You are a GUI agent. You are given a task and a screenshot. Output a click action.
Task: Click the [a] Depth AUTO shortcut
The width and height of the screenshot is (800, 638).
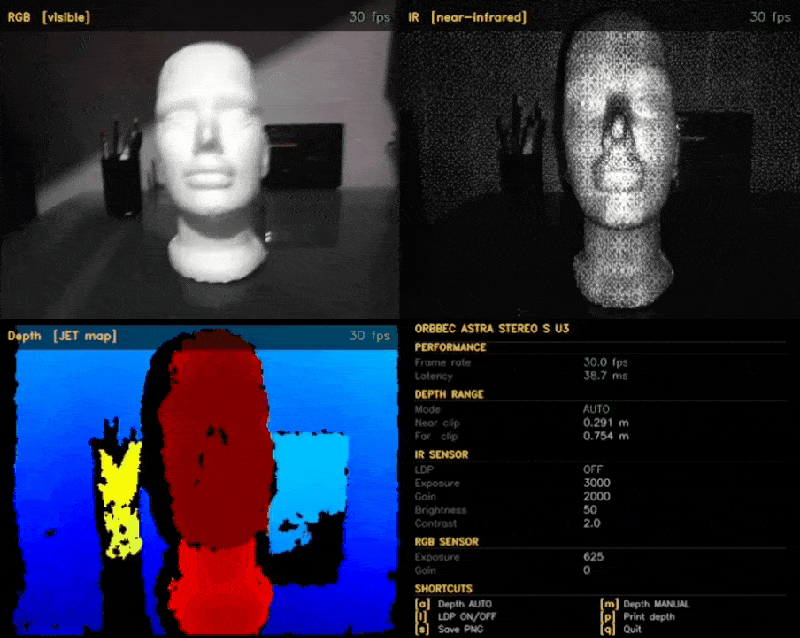454,604
